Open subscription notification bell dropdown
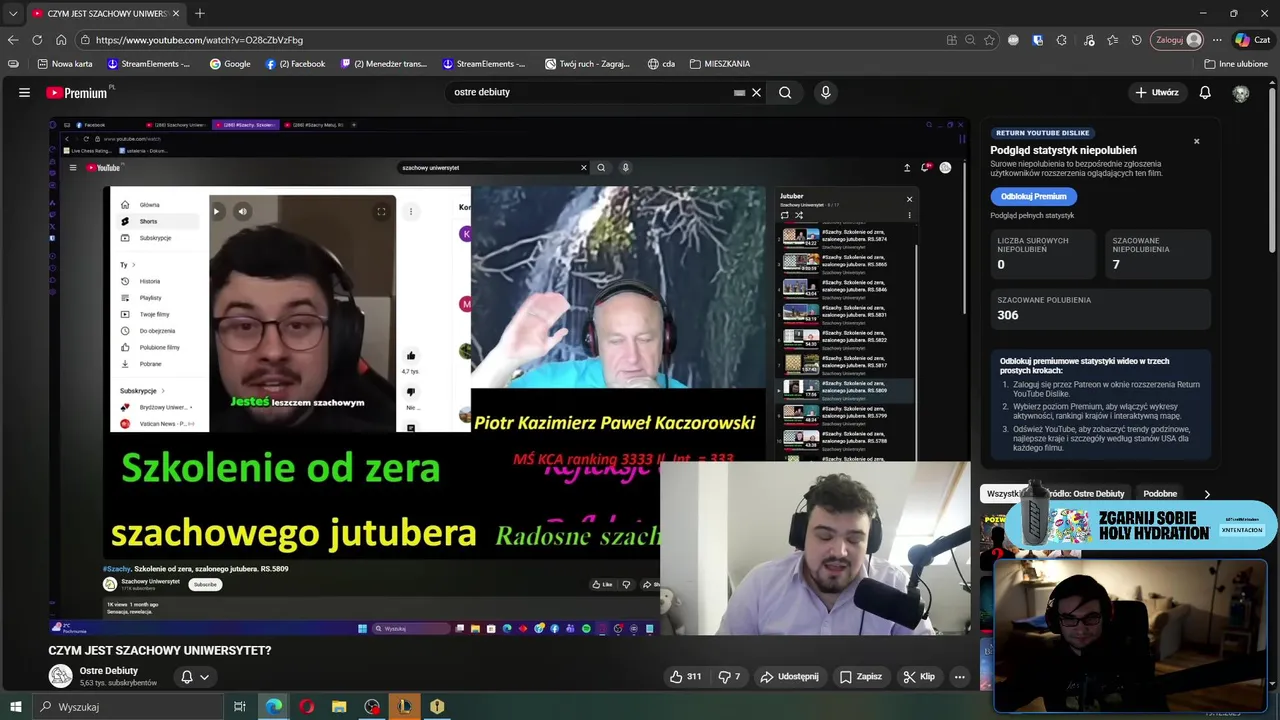Image resolution: width=1280 pixels, height=720 pixels. point(194,677)
